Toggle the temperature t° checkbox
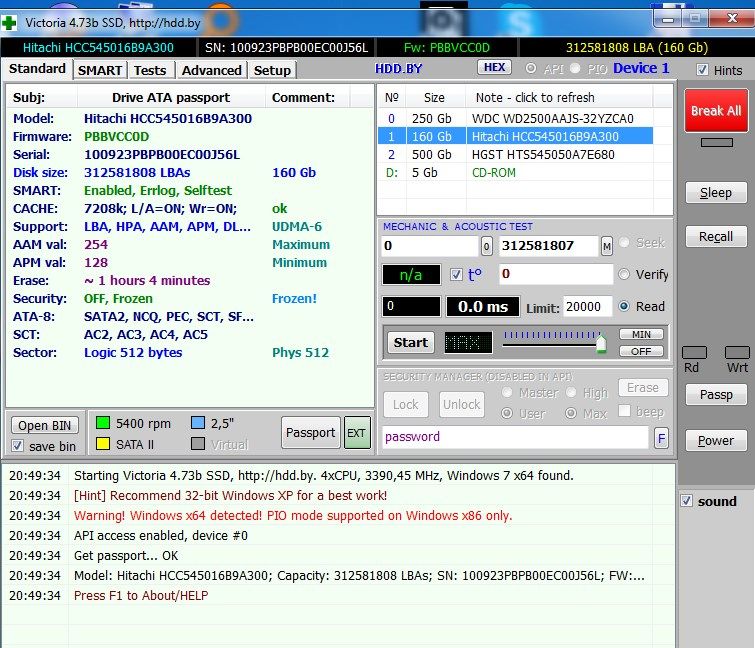 tap(456, 275)
